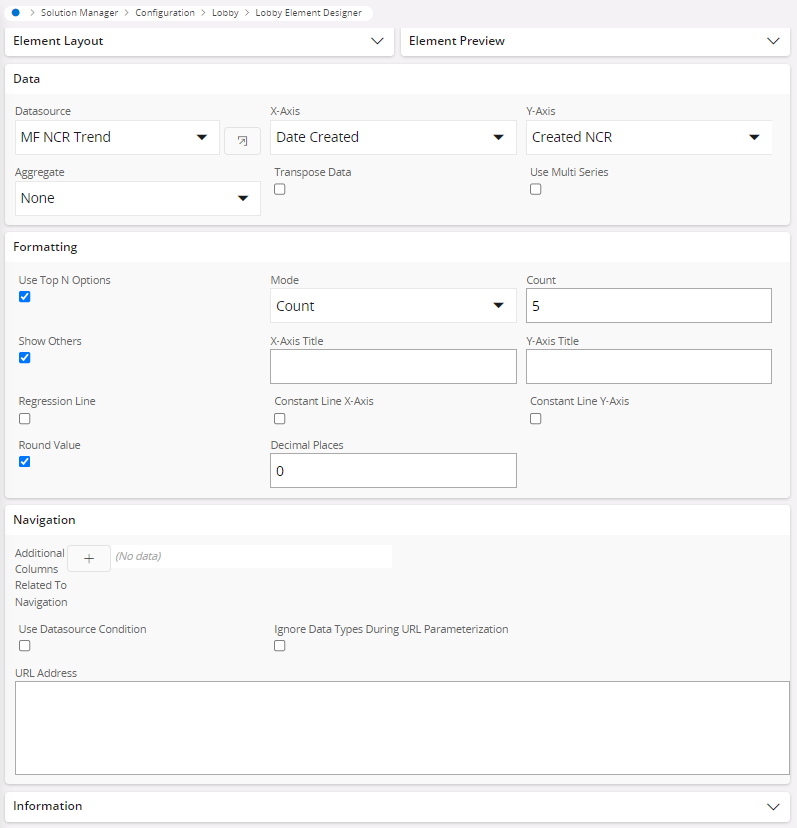Enable the Transpose Data checkbox
The height and width of the screenshot is (828, 797).
279,189
